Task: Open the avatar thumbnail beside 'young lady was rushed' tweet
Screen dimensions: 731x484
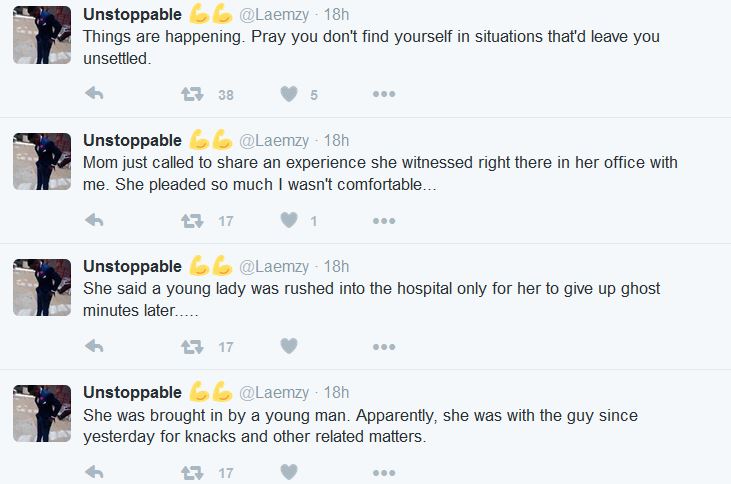Action: 42,288
